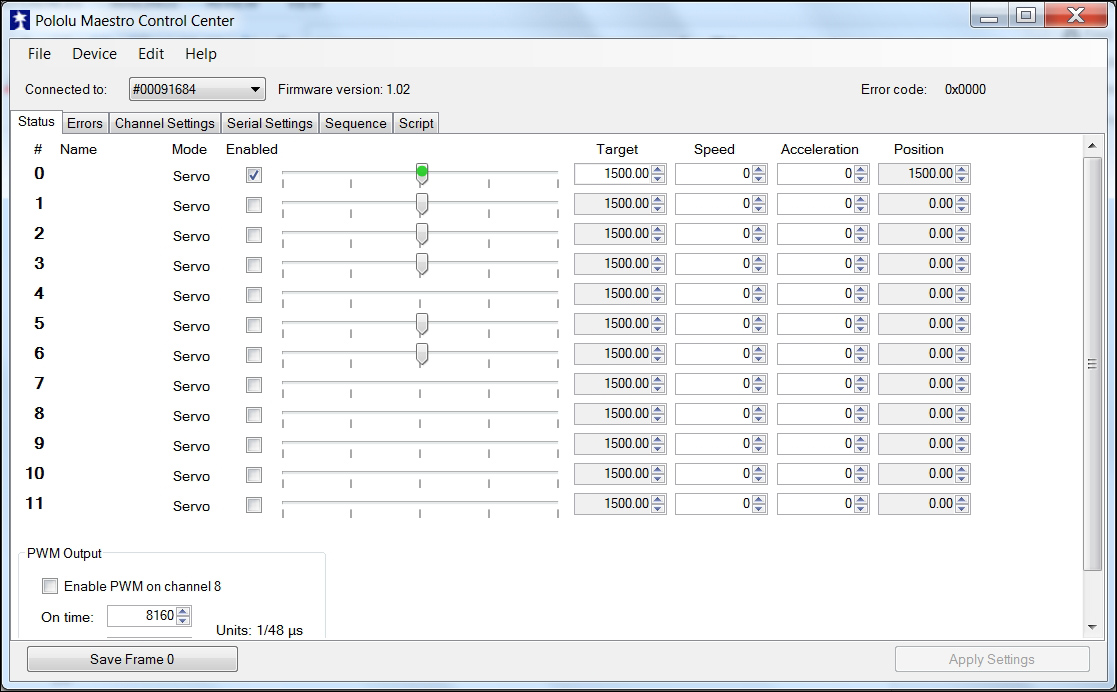Tick the Enabled box for channel 3
This screenshot has height=692, width=1117.
[x=254, y=265]
